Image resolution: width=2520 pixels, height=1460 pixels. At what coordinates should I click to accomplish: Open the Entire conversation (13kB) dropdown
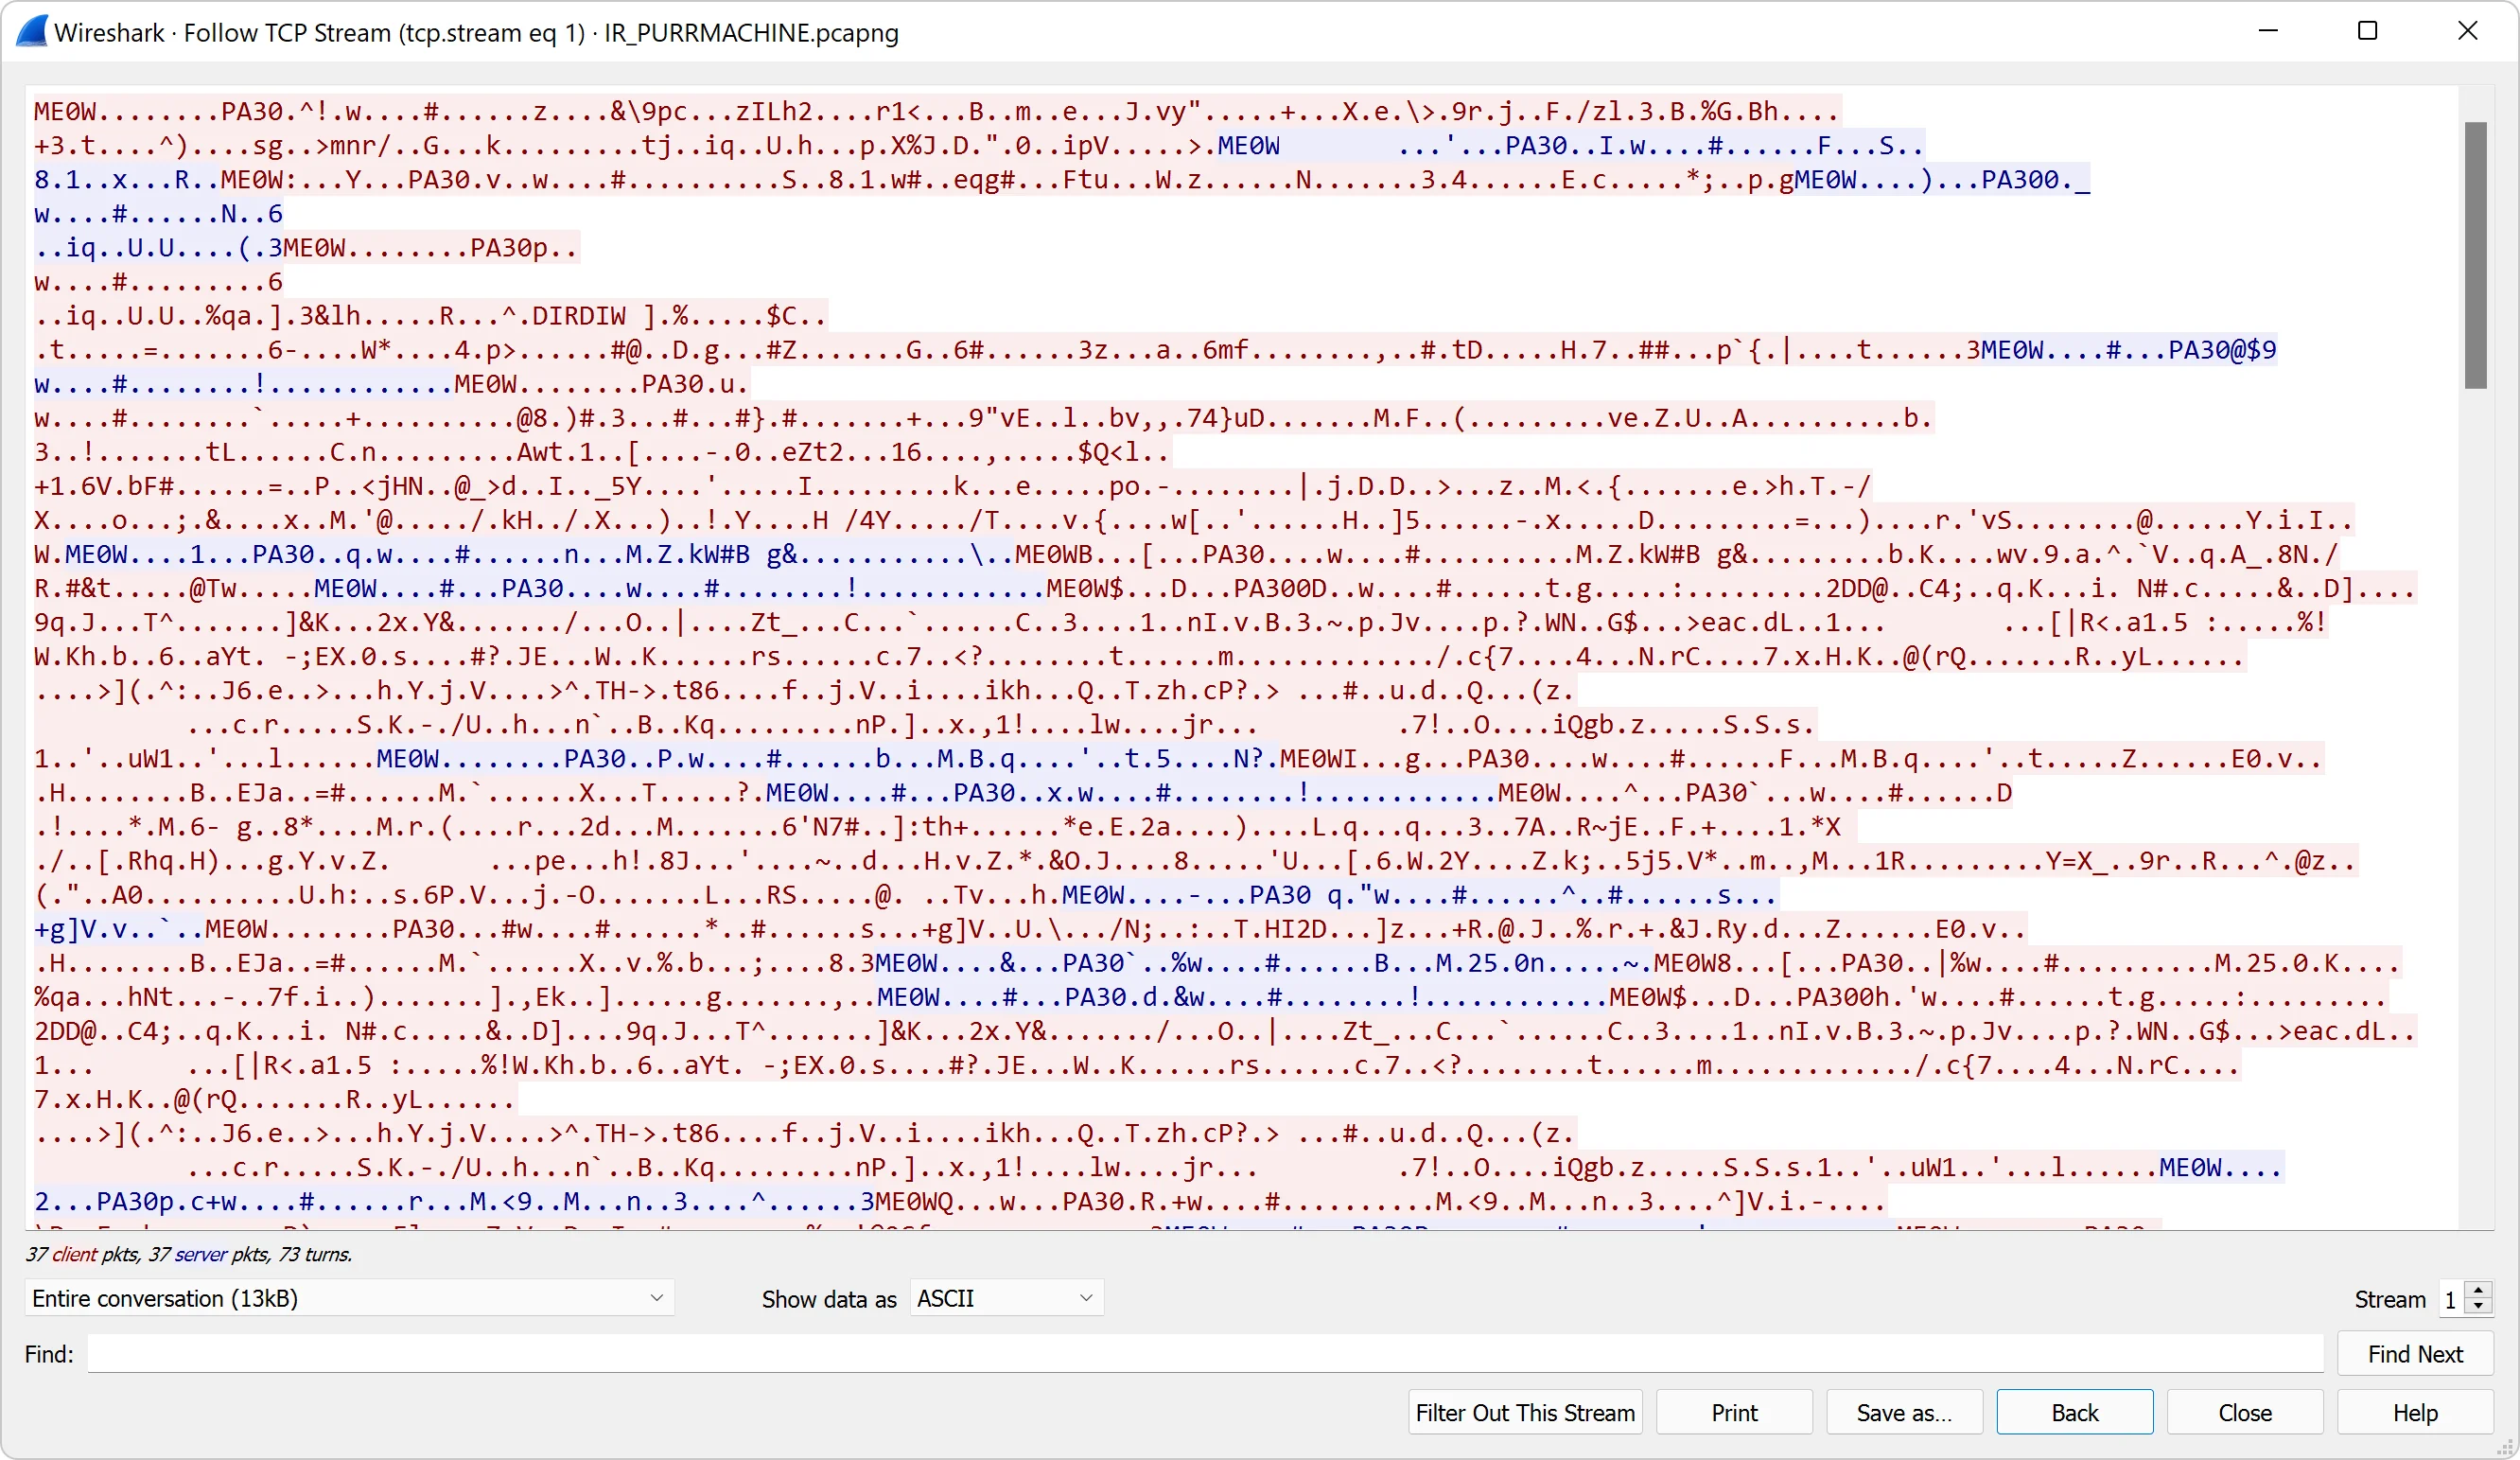(349, 1298)
